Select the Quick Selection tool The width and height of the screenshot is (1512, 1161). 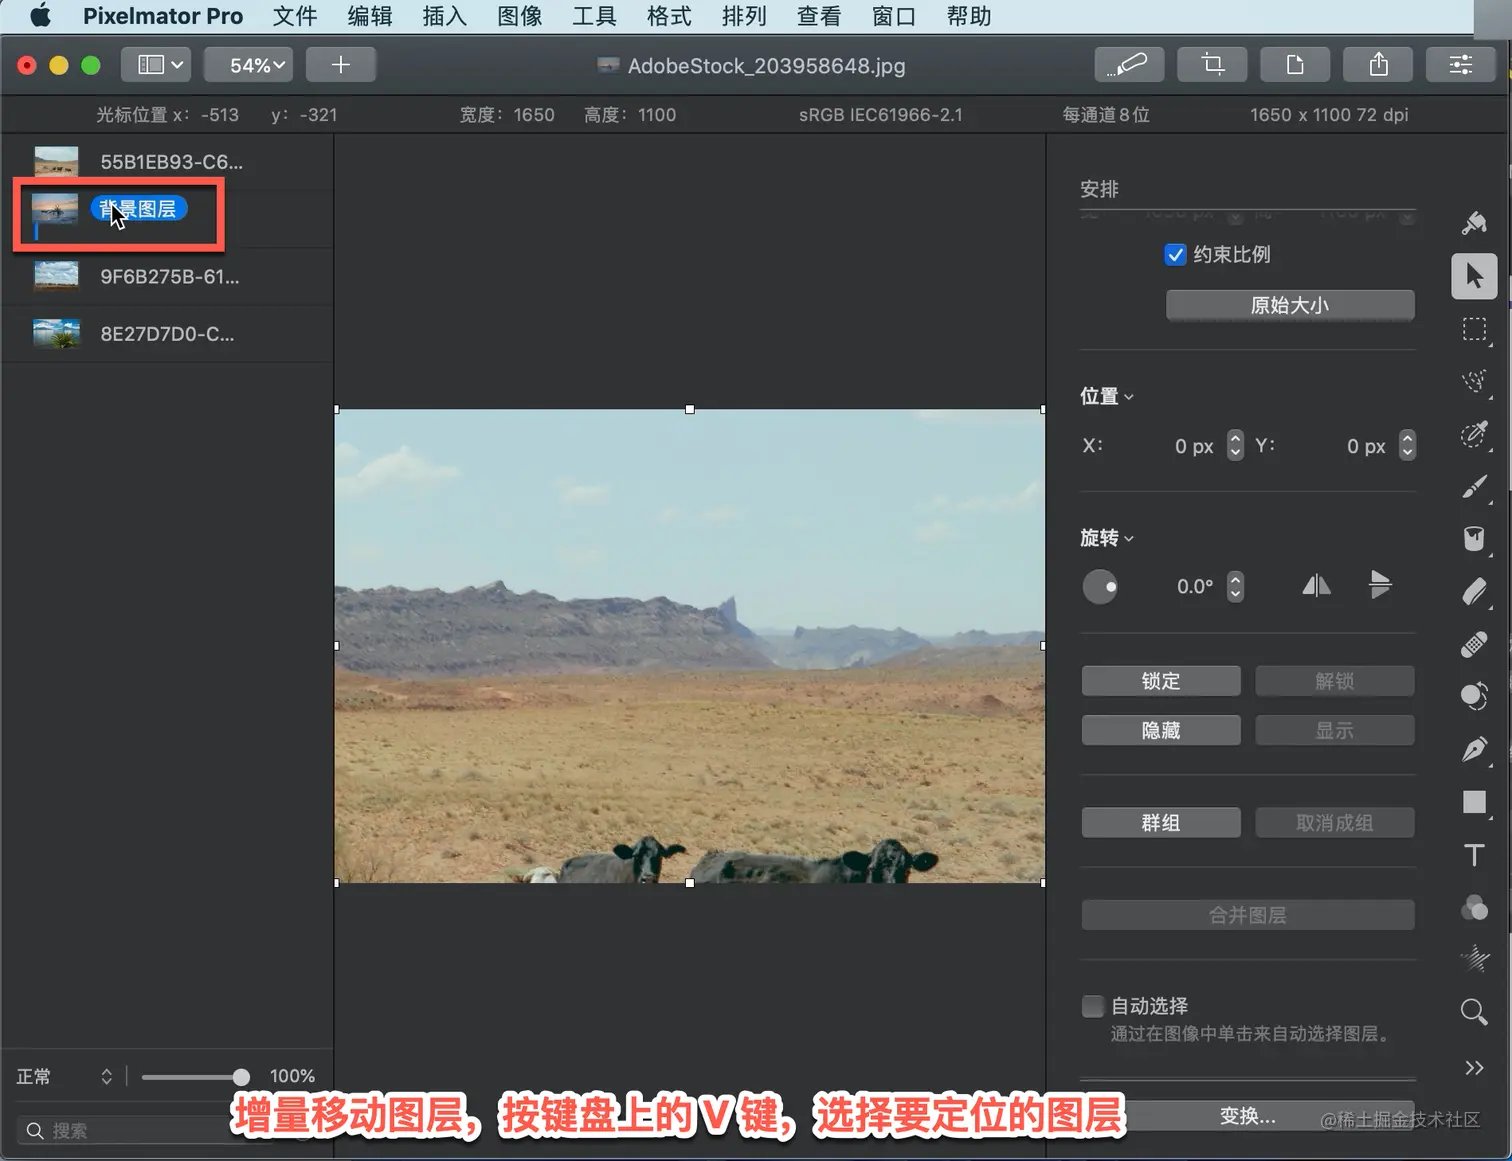click(x=1474, y=381)
